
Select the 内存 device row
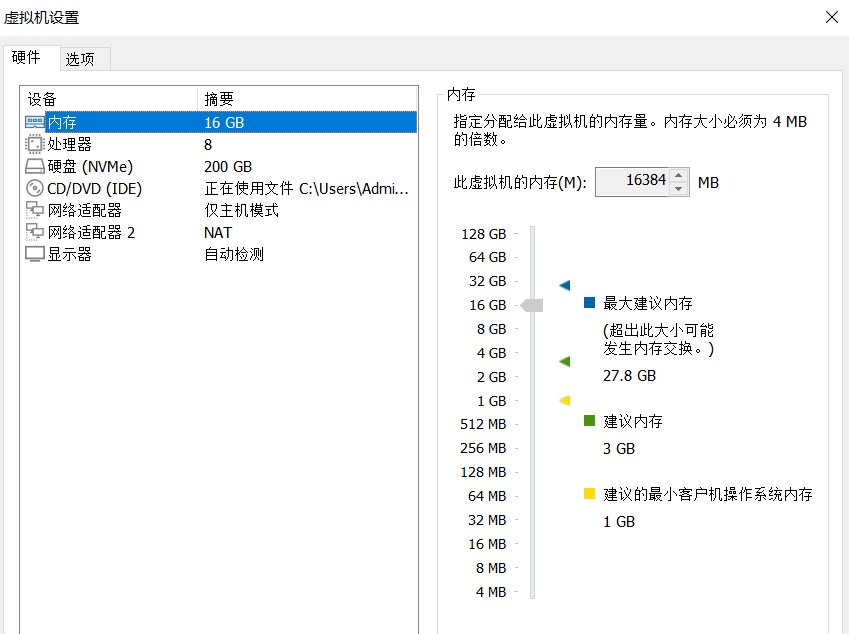221,122
